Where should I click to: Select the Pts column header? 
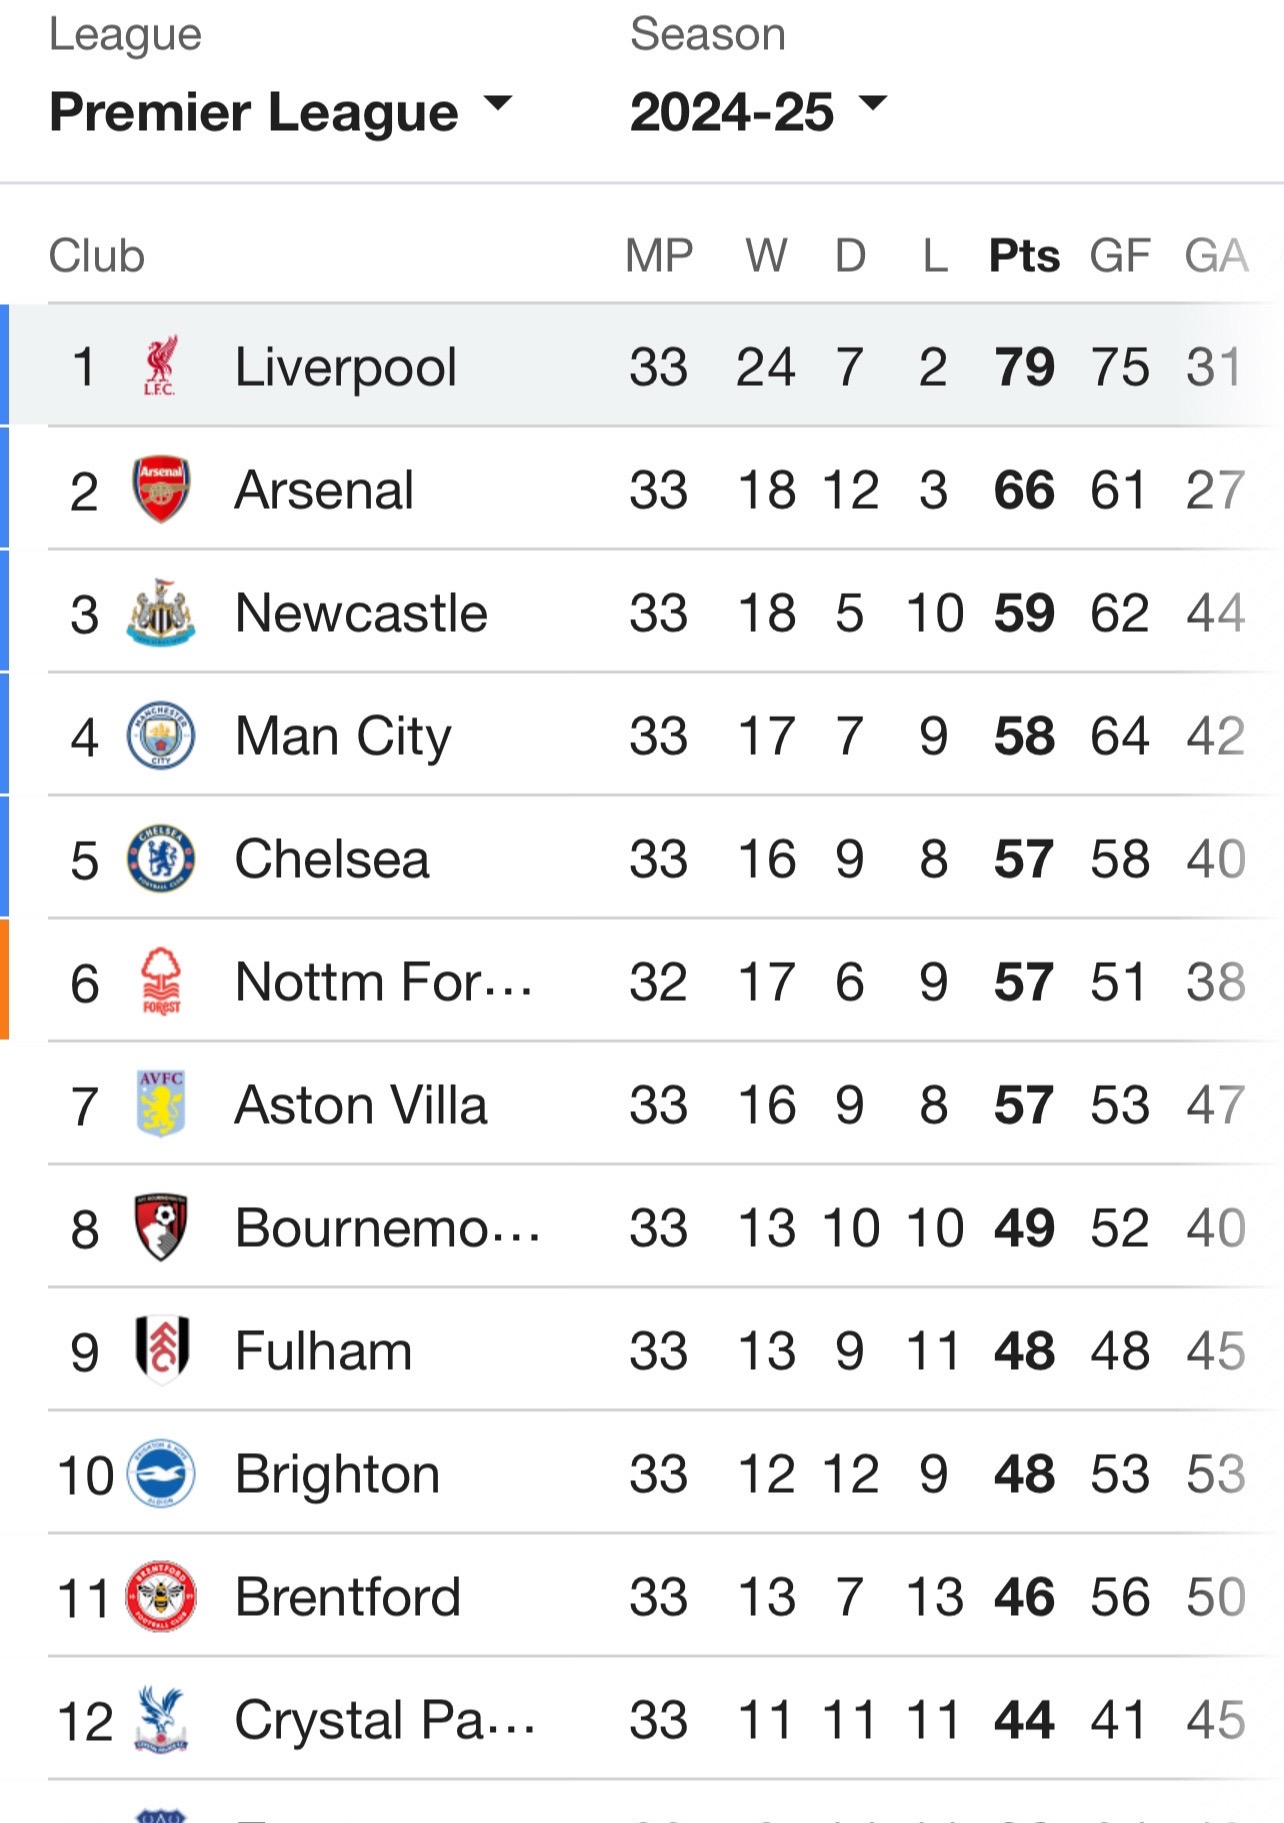(x=1024, y=256)
